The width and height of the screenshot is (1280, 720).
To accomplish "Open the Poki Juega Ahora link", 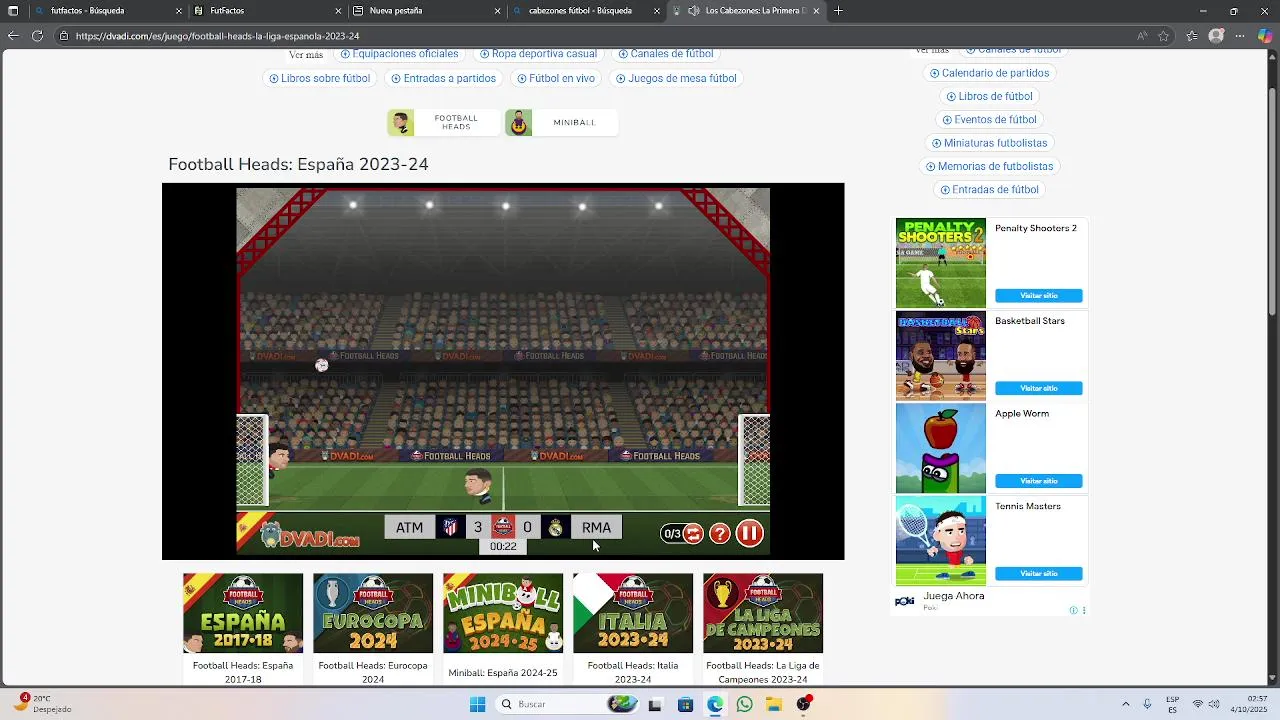I will click(953, 596).
